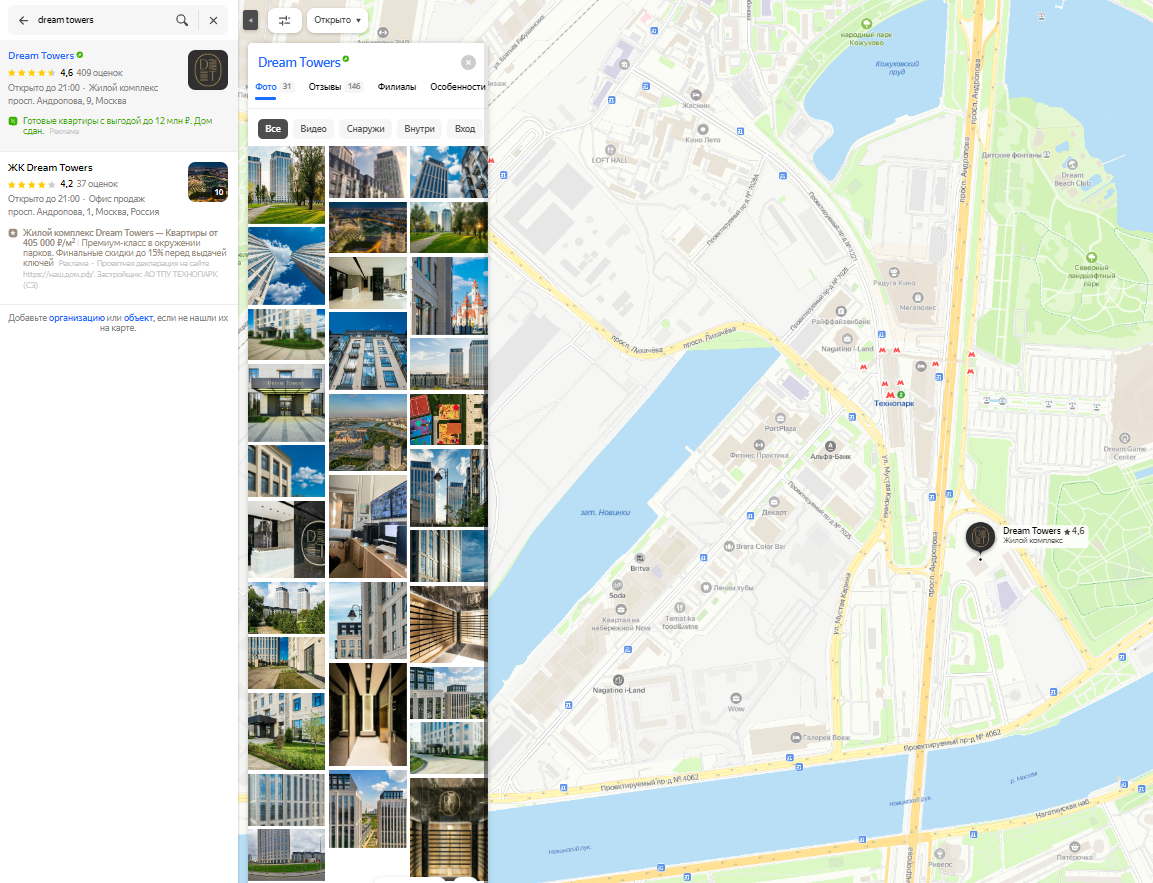
Task: Expand the Открыто dropdown filter
Action: coord(337,20)
